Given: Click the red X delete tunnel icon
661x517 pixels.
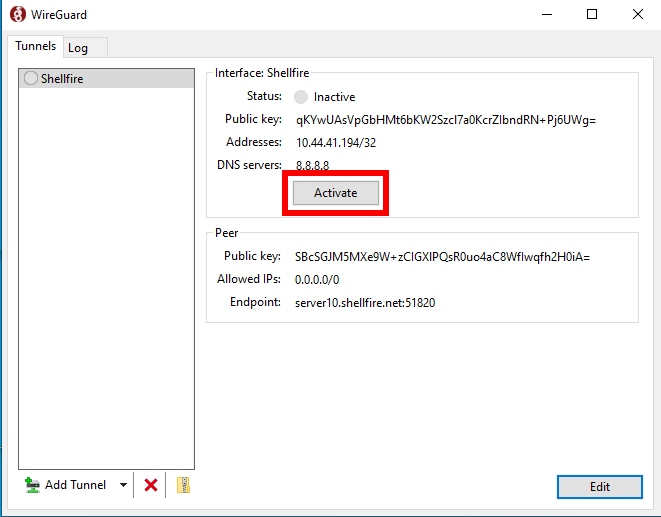Looking at the screenshot, I should click(x=150, y=485).
